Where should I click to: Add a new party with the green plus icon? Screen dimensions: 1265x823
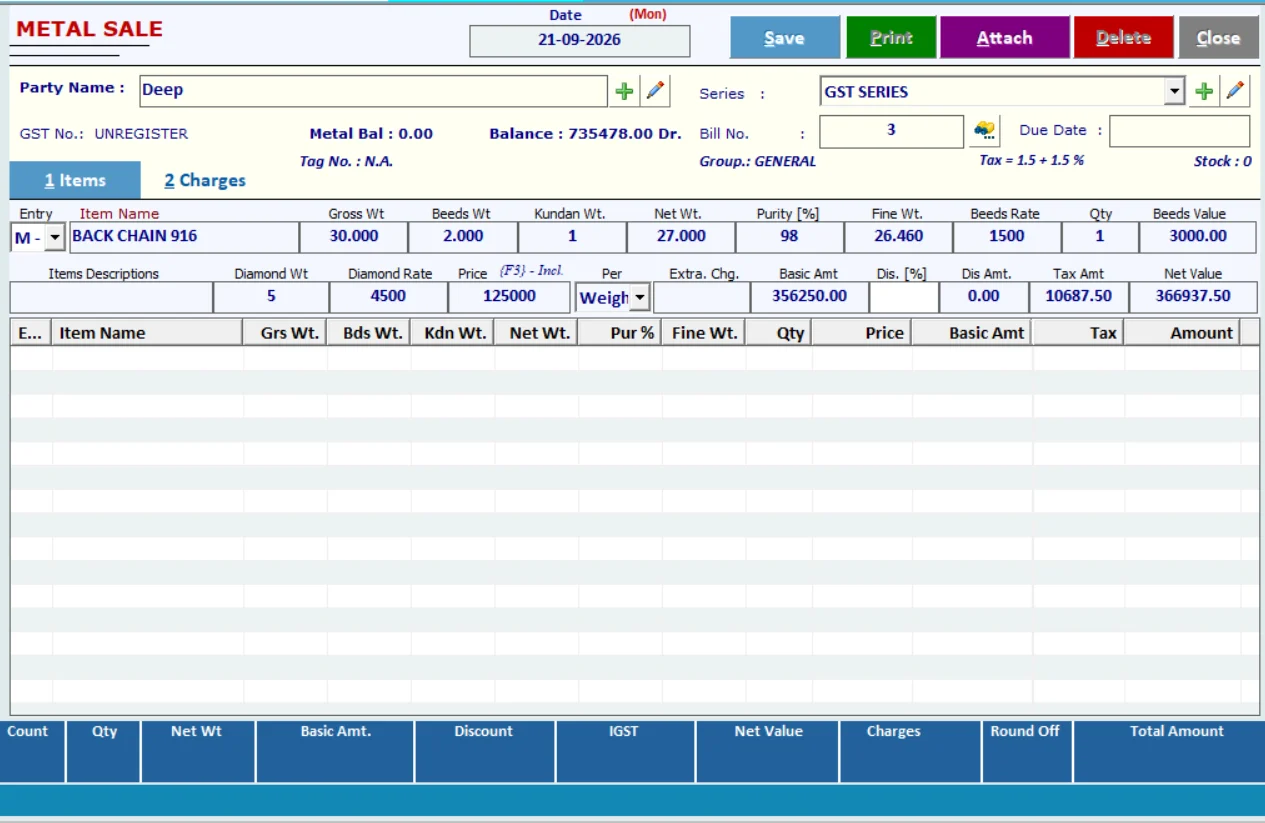624,91
